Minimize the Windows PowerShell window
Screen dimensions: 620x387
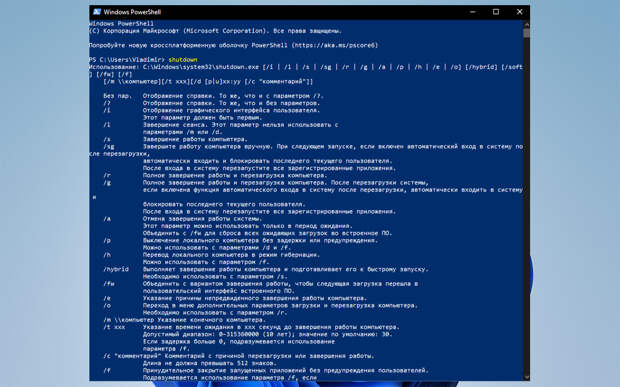point(473,12)
